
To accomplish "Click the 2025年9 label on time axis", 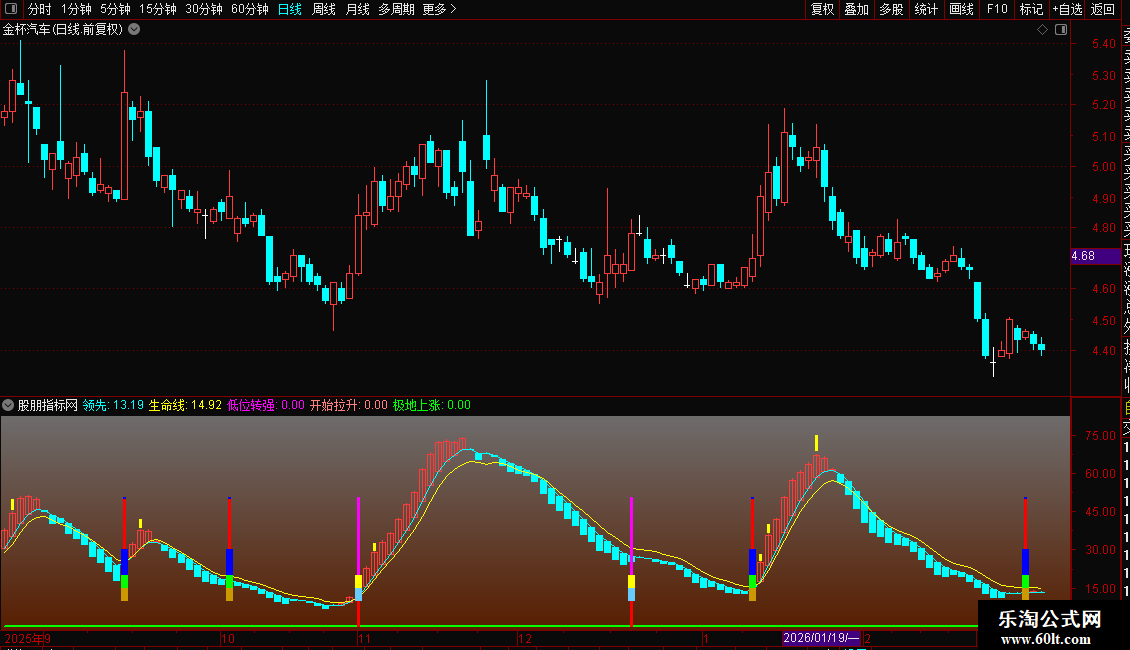I will coord(27,638).
